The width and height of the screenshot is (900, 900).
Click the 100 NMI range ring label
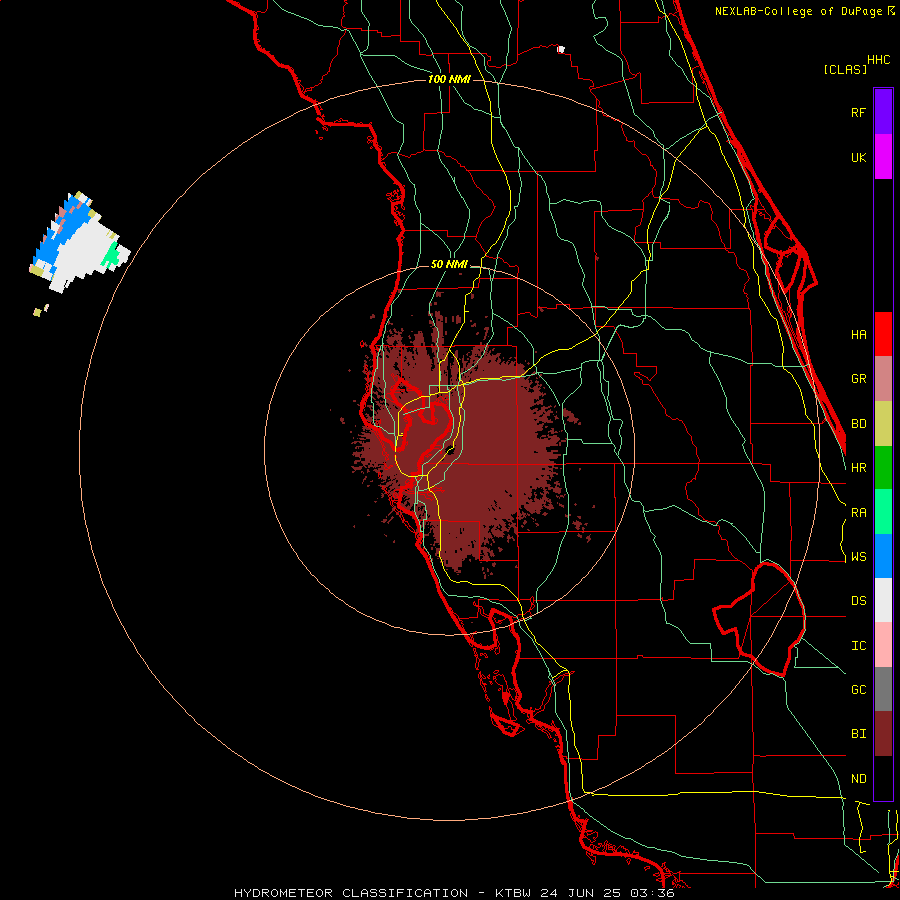point(449,79)
